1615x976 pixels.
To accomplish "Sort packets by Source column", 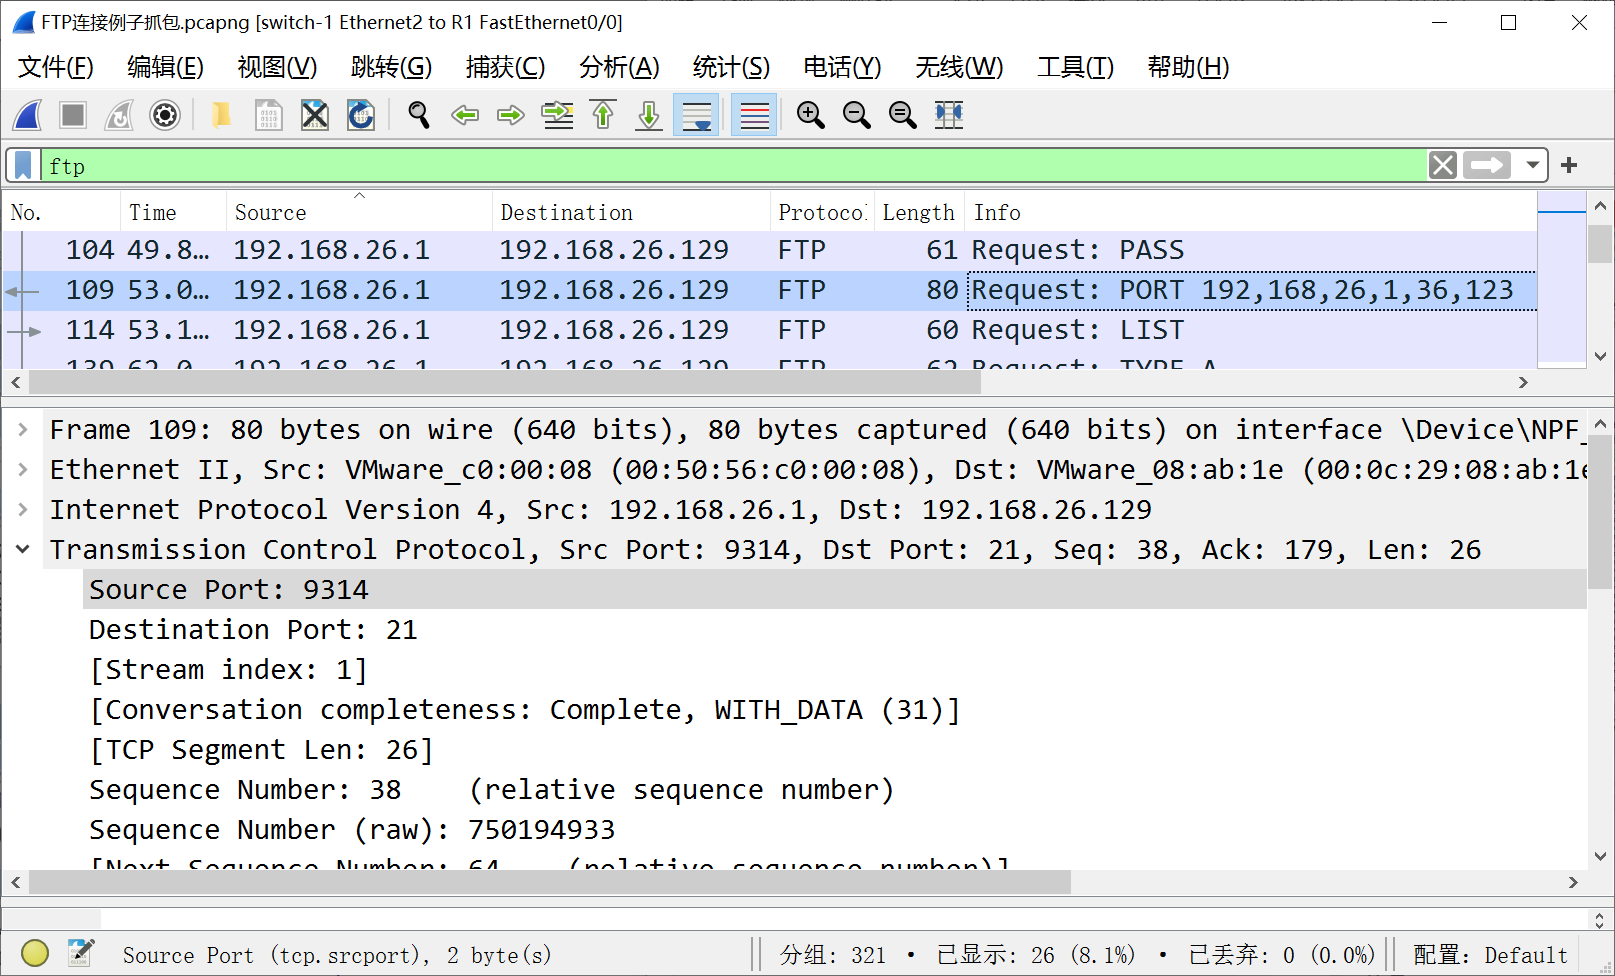I will [359, 212].
